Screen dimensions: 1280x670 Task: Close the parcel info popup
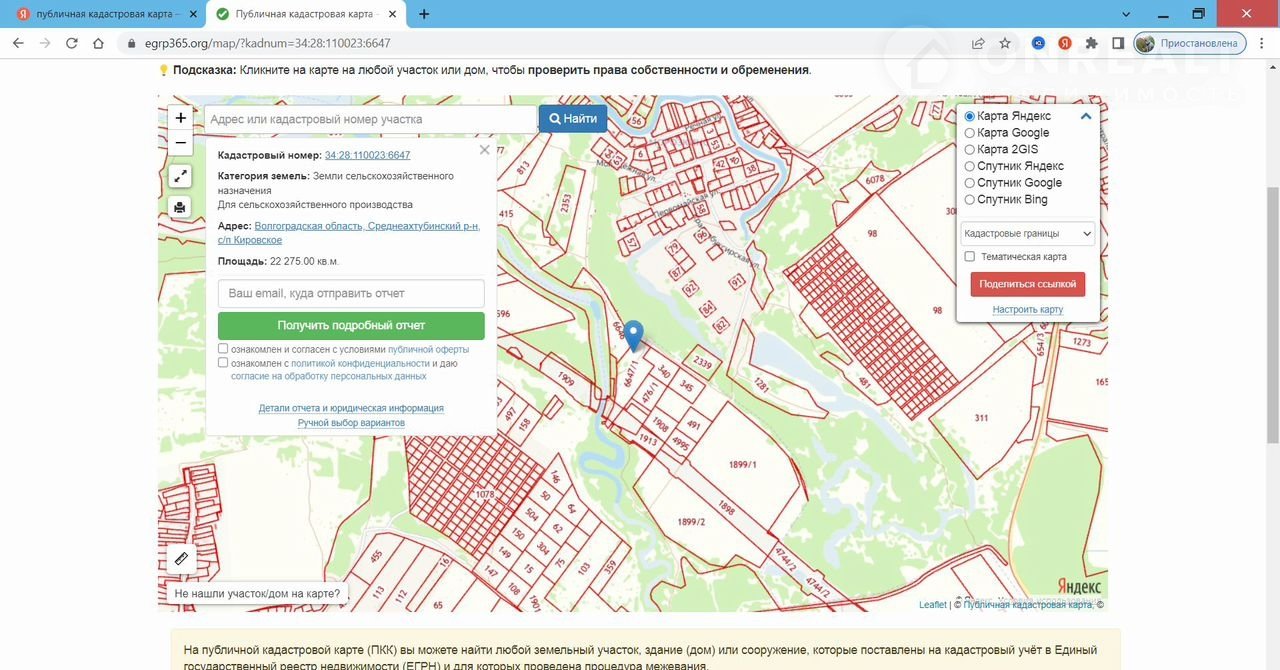tap(484, 150)
